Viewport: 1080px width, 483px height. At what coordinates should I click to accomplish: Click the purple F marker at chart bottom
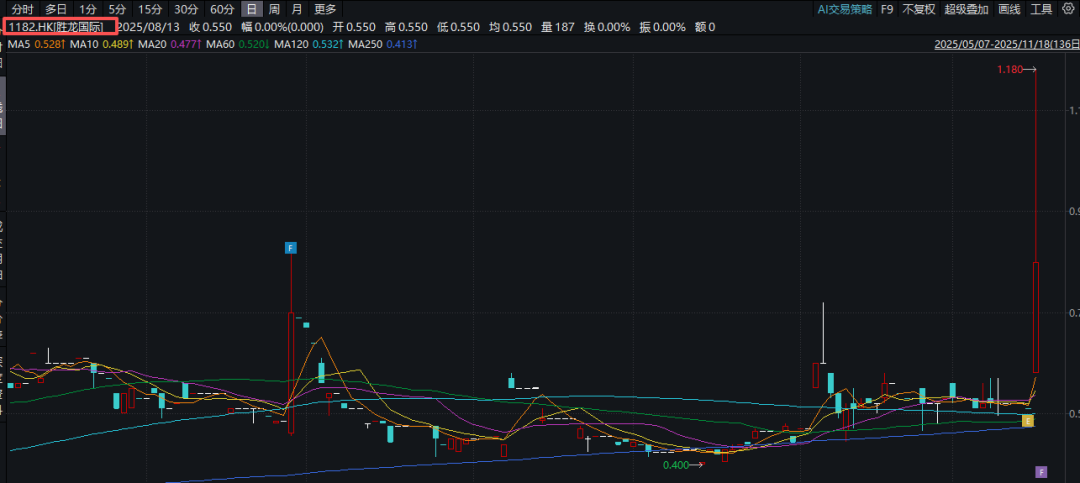click(x=1040, y=471)
